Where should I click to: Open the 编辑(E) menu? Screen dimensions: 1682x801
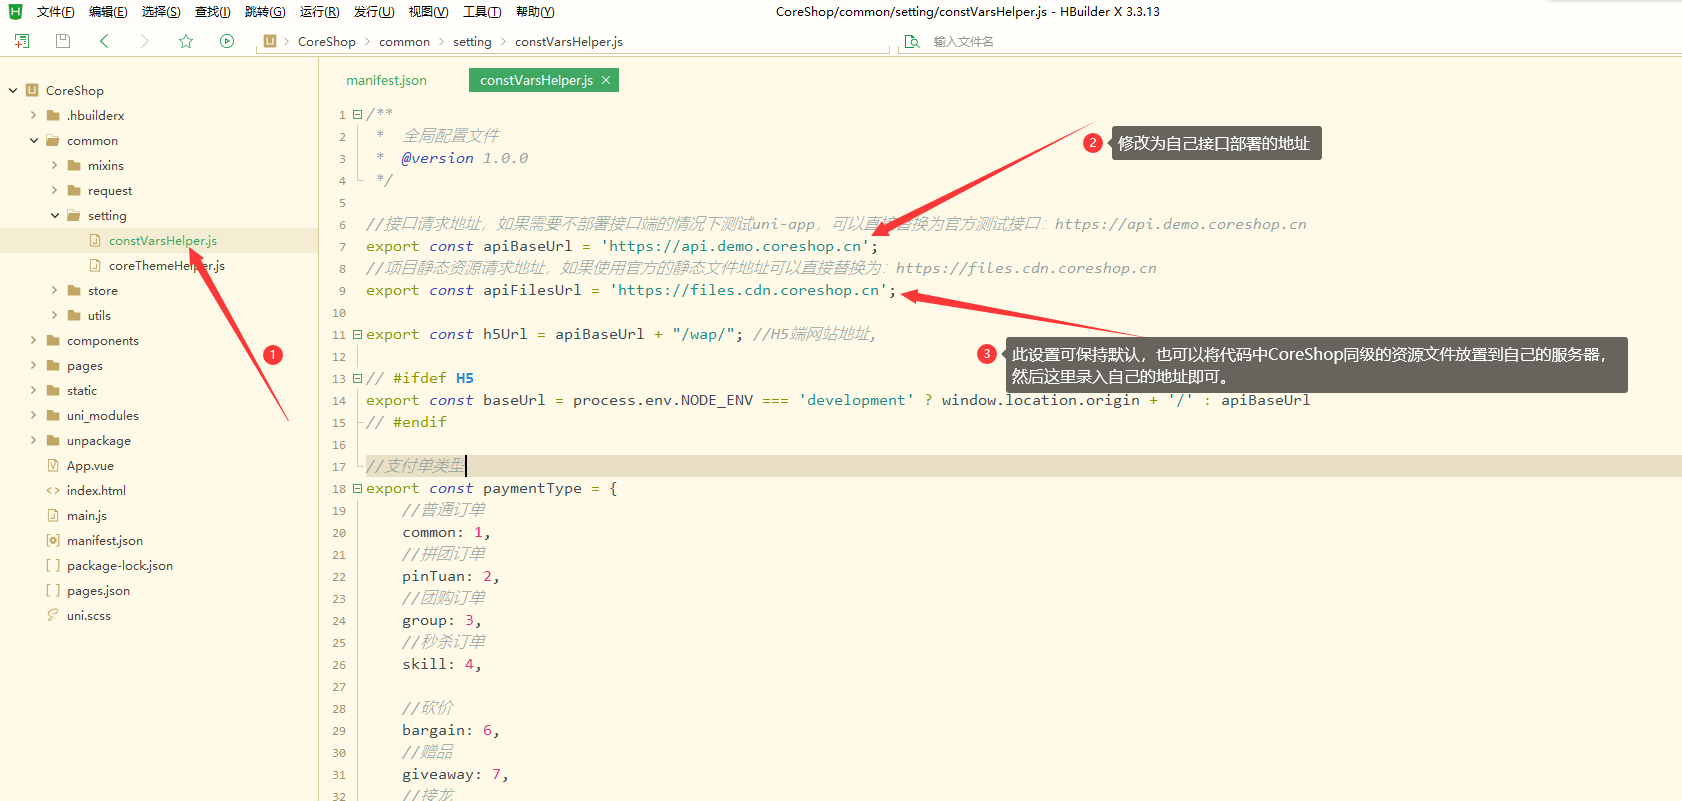(108, 12)
